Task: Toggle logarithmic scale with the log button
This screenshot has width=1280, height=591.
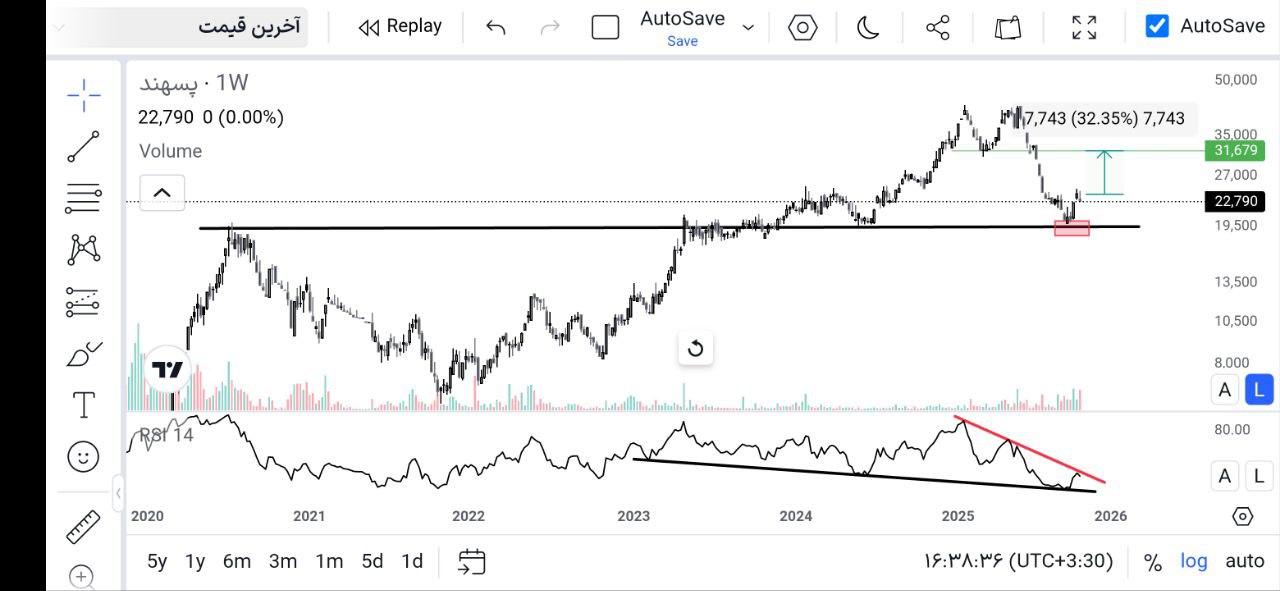Action: (1193, 561)
